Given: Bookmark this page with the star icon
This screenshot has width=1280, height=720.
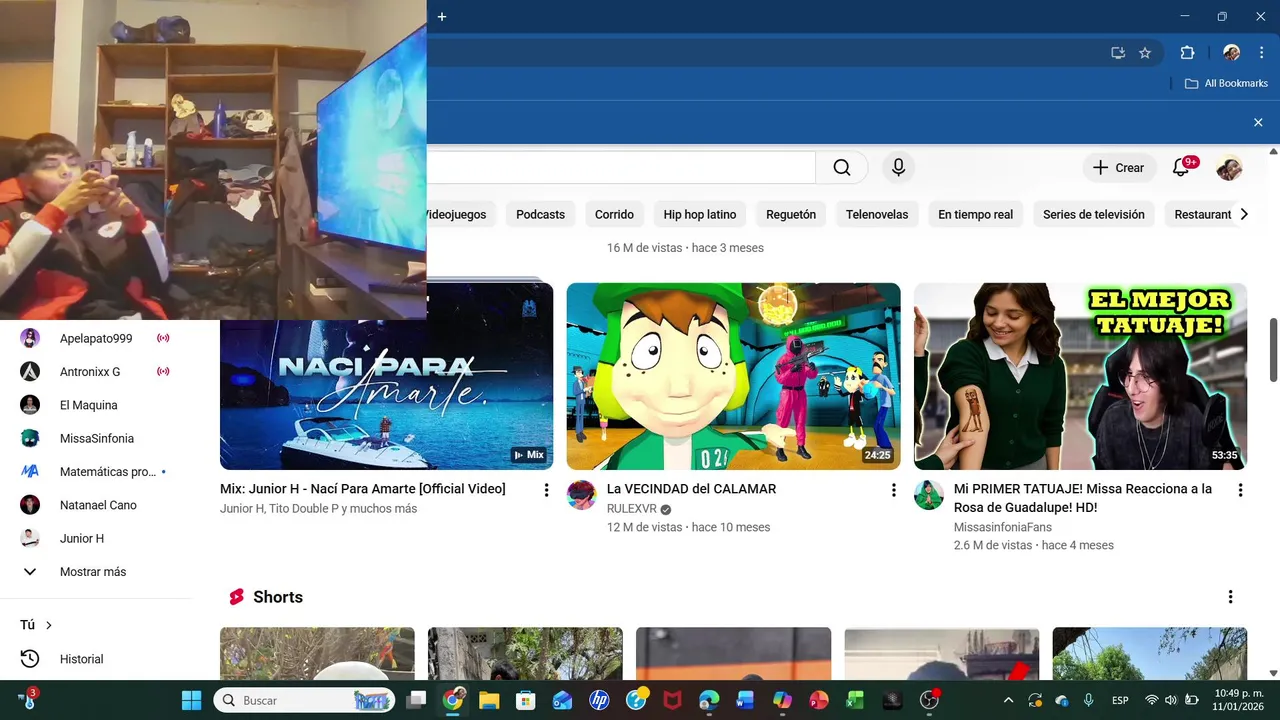Looking at the screenshot, I should click(1145, 53).
